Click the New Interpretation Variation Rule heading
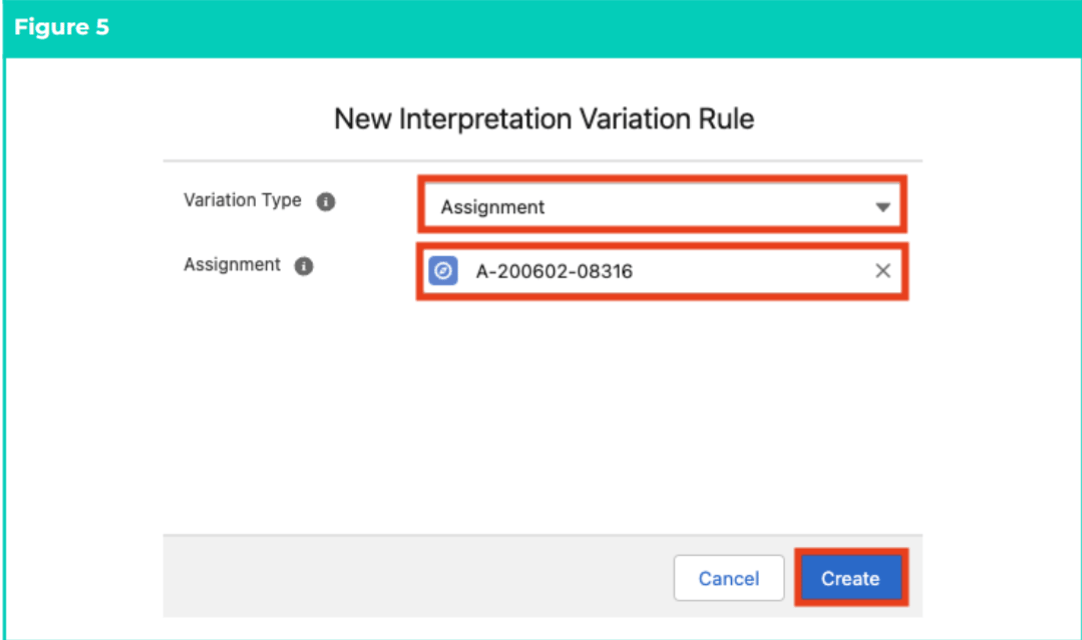This screenshot has width=1082, height=640. tap(544, 119)
